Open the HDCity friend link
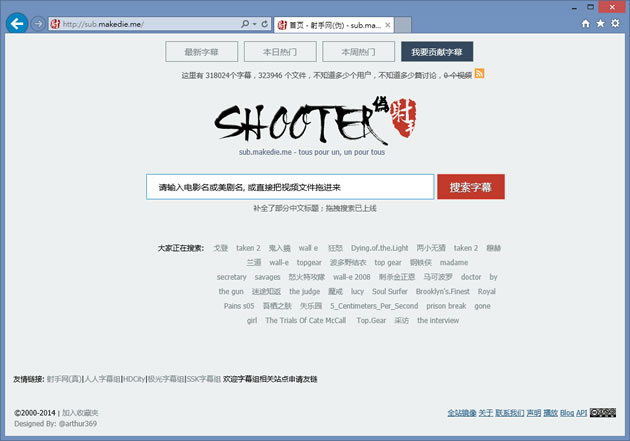Viewport: 630px width, 441px height. [x=134, y=379]
